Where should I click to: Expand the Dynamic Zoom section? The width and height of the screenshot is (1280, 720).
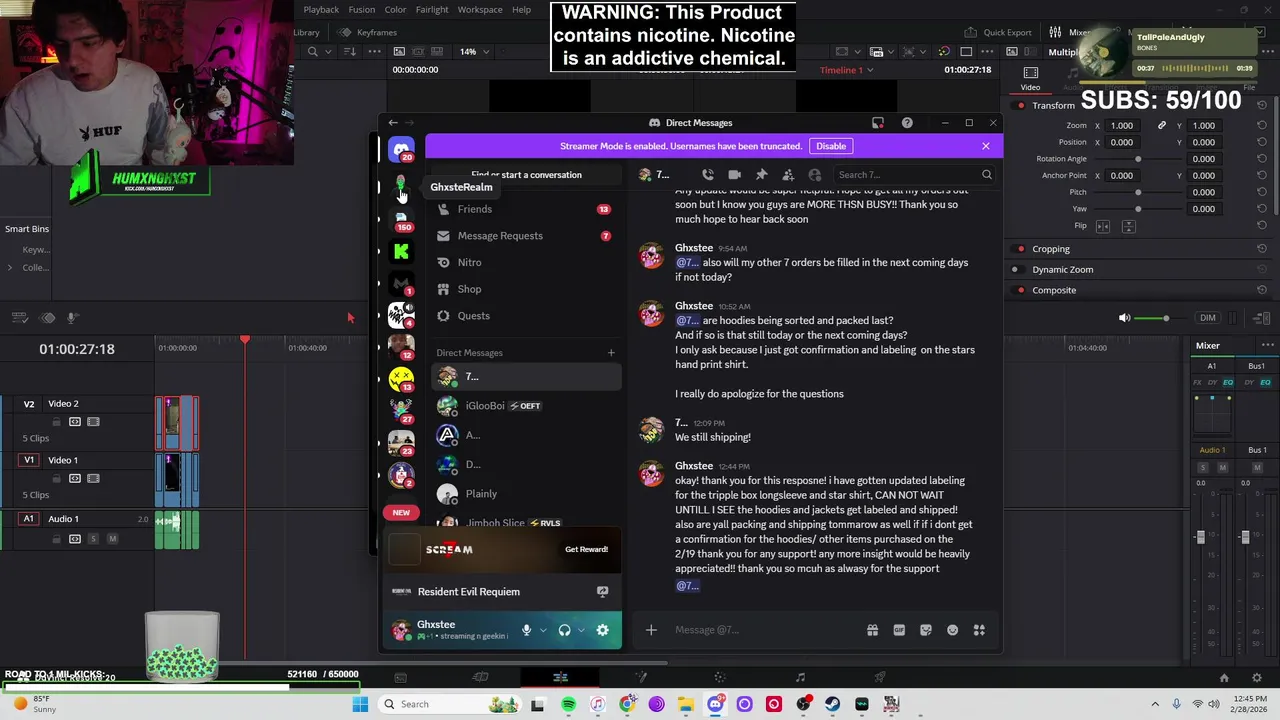(x=1063, y=270)
